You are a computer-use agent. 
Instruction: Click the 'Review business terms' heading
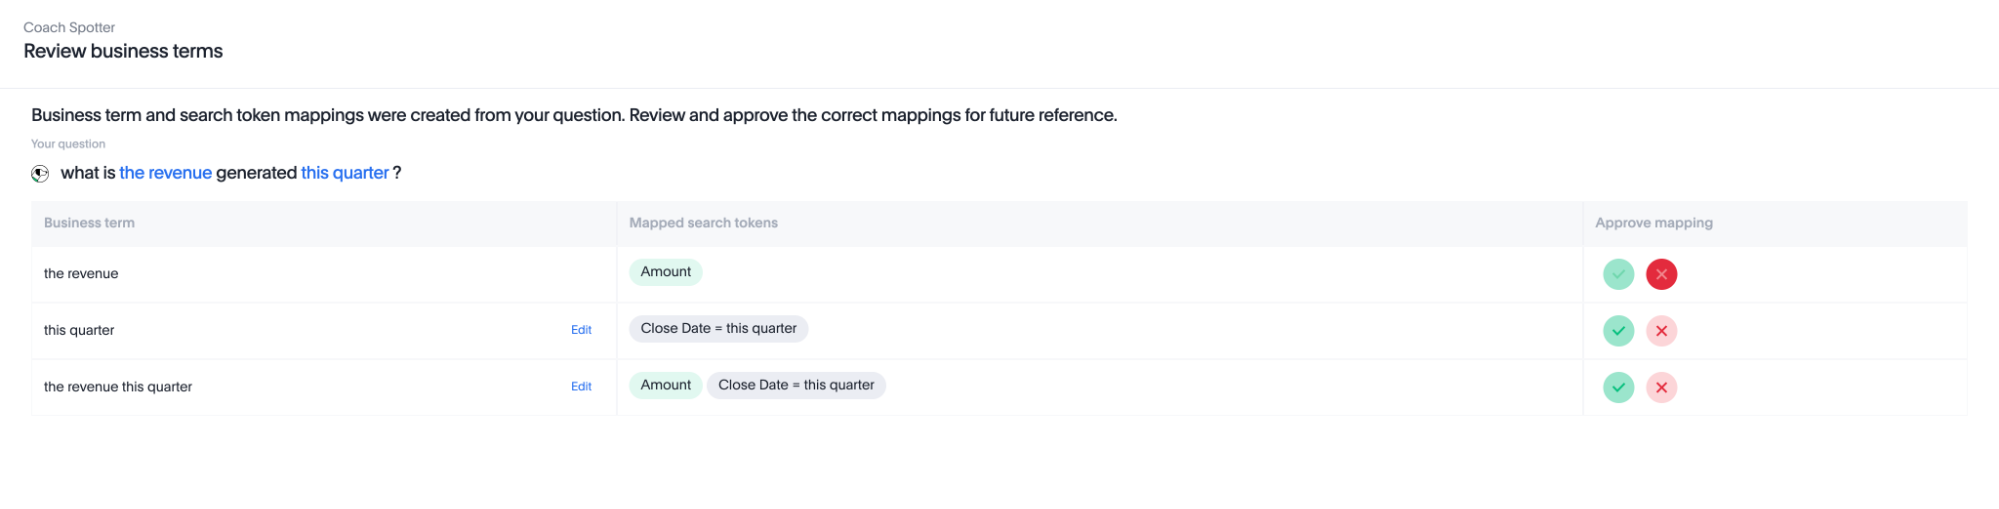pos(123,51)
